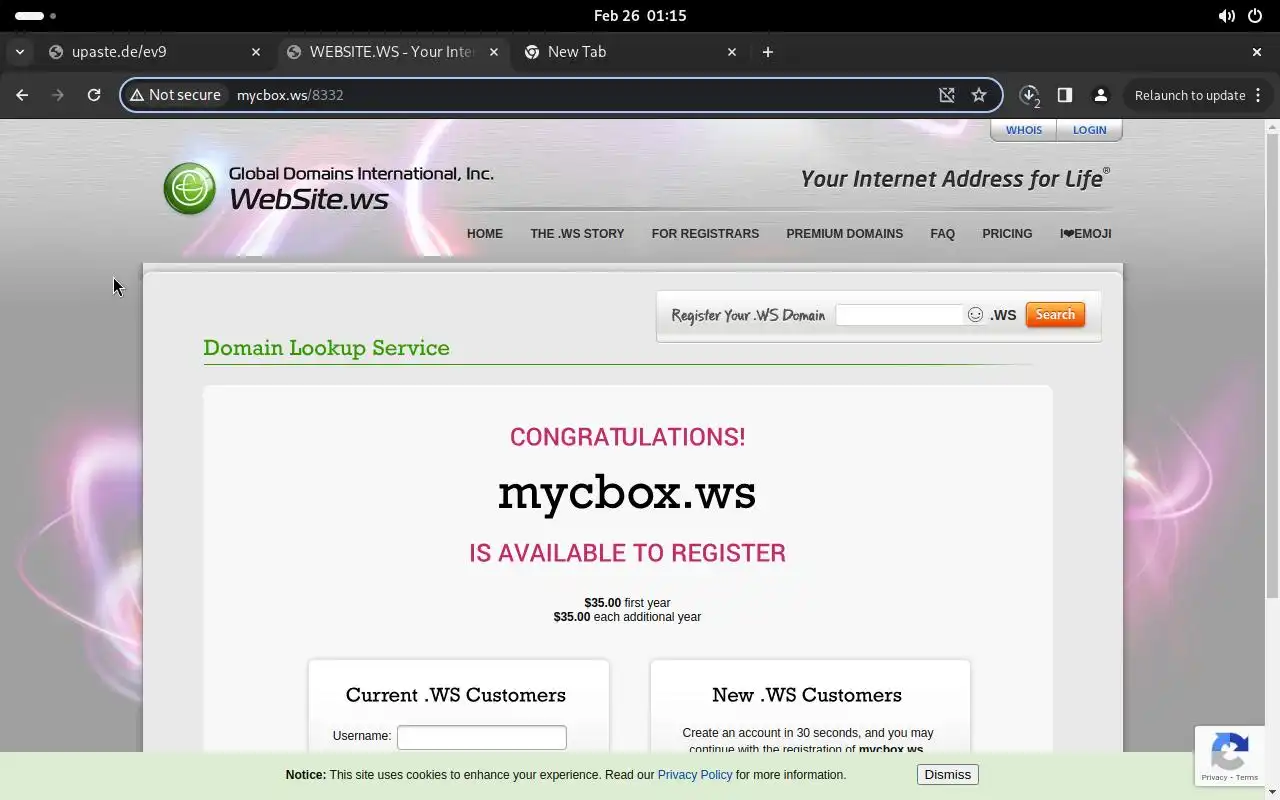Add a new browser tab
The height and width of the screenshot is (800, 1280).
(x=768, y=52)
